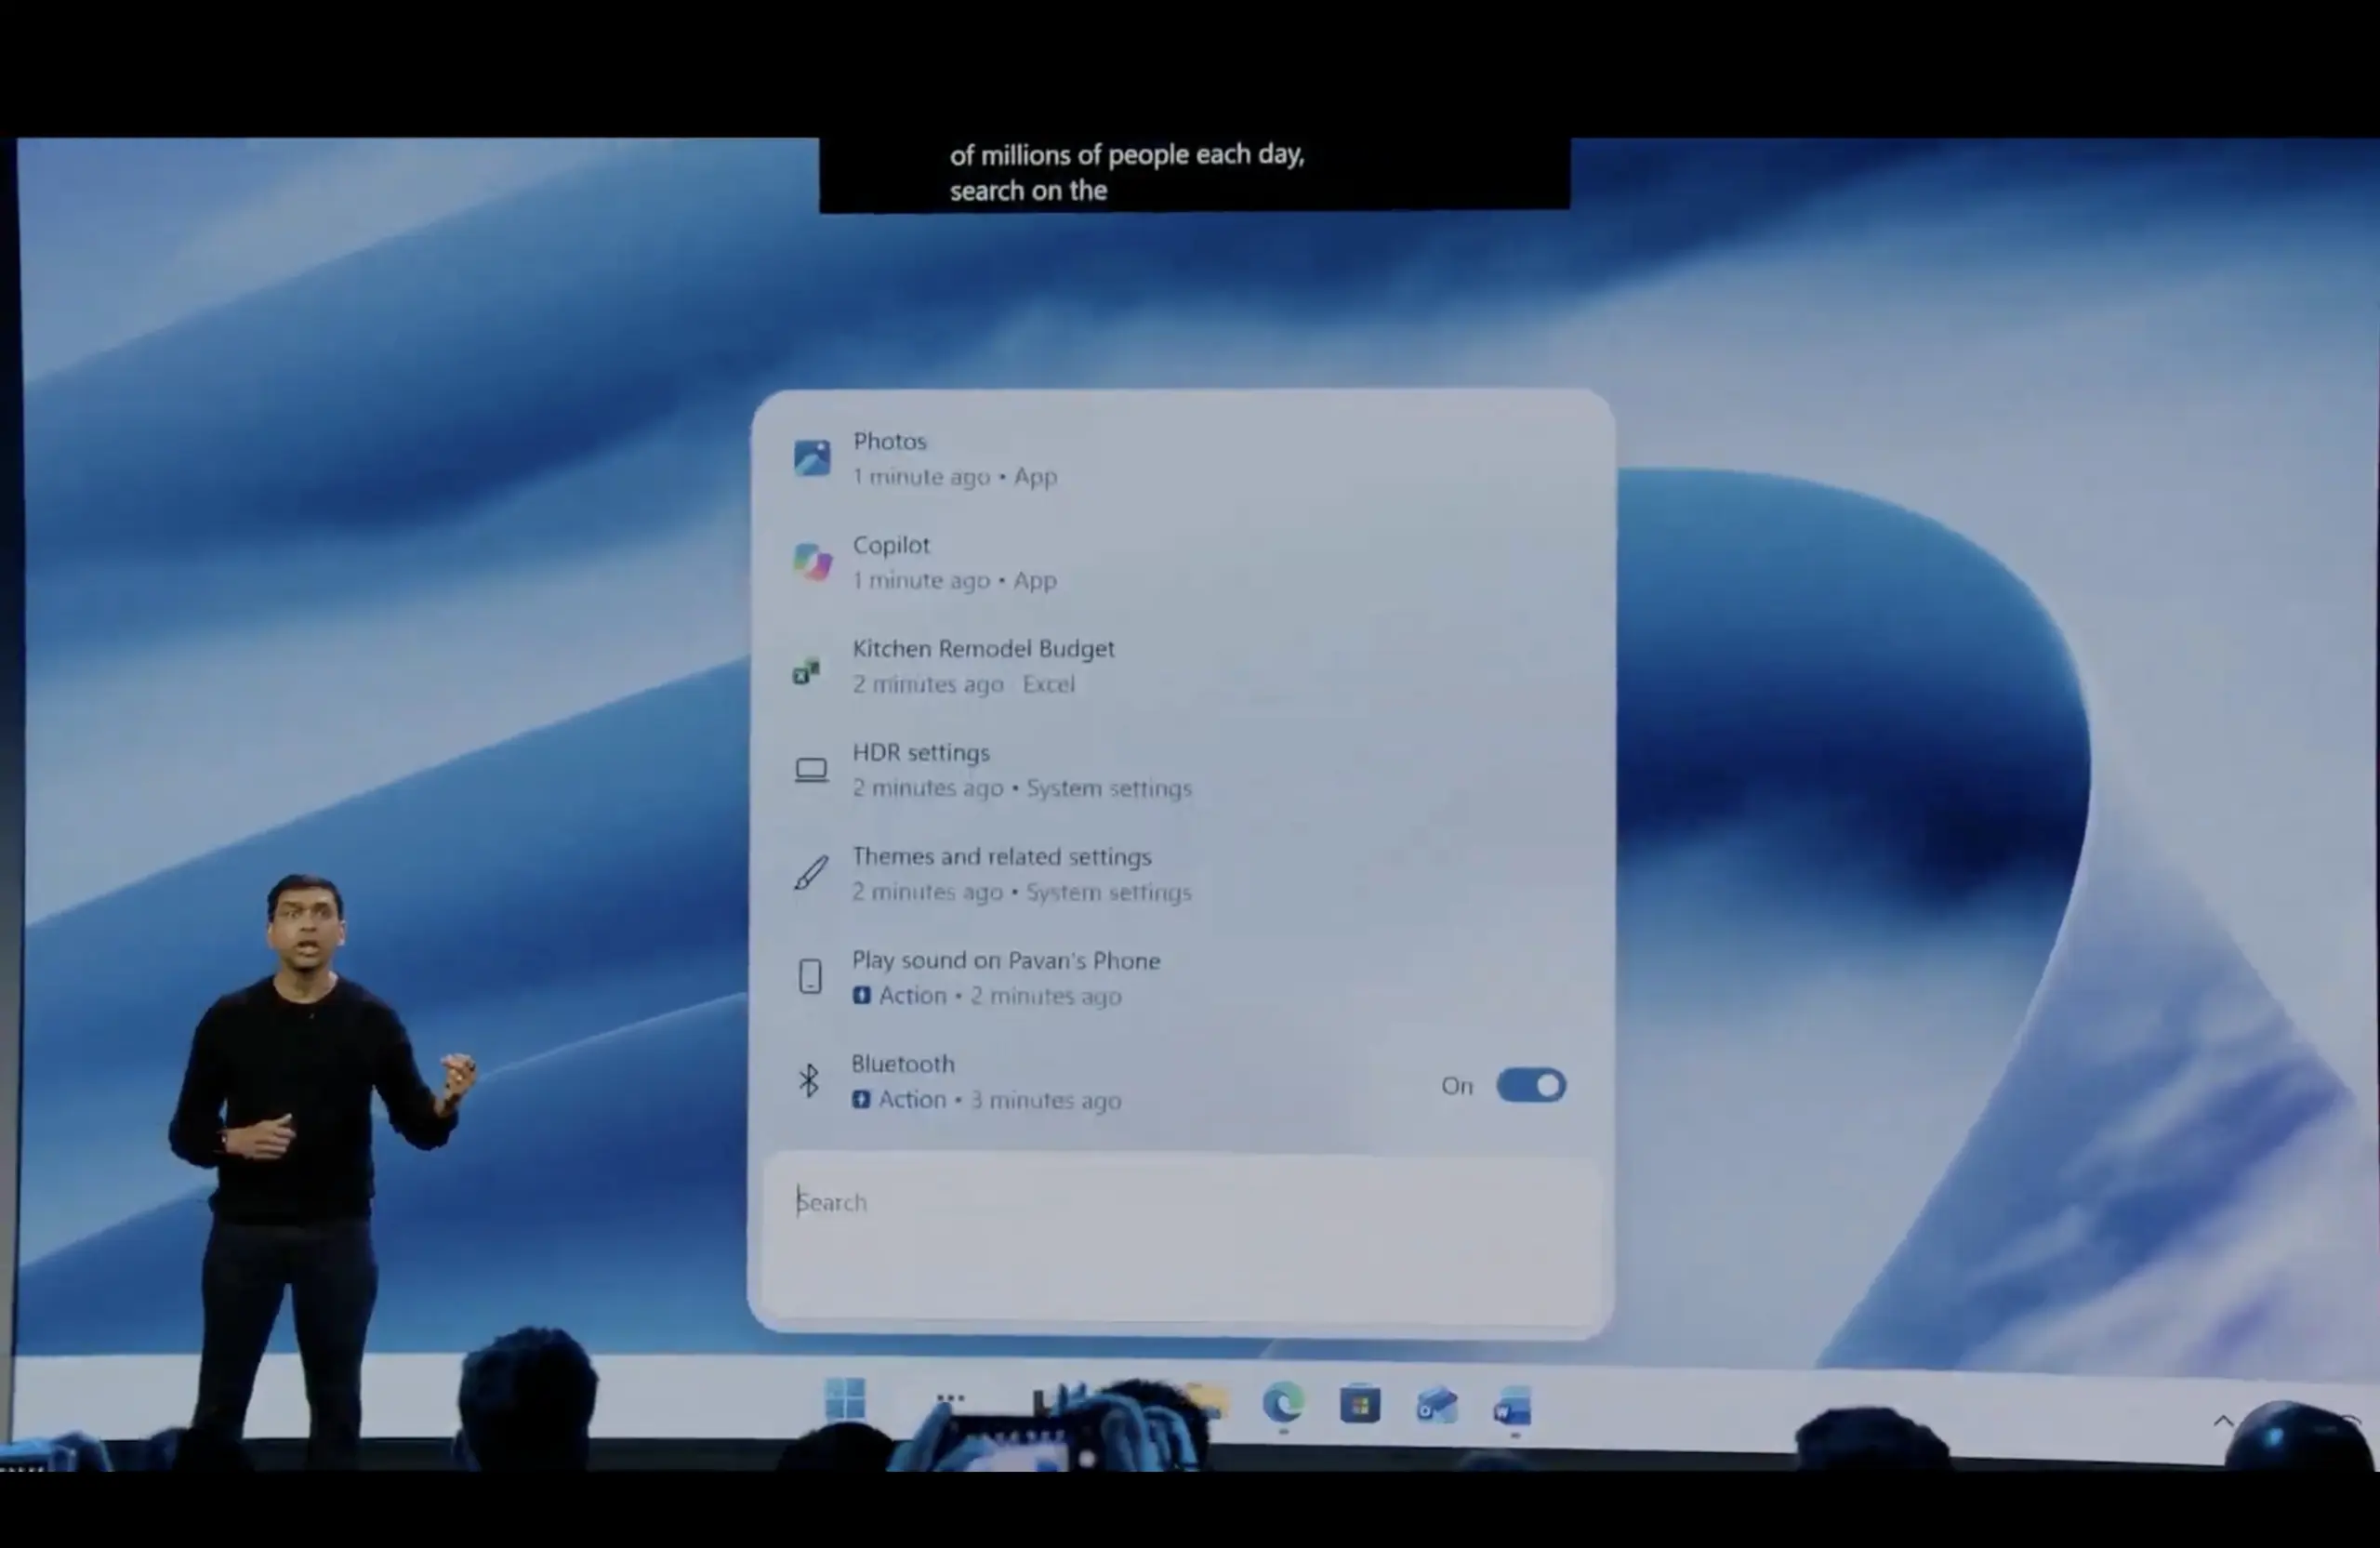Launch Copilot from its colorful icon
This screenshot has height=1548, width=2380.
812,562
